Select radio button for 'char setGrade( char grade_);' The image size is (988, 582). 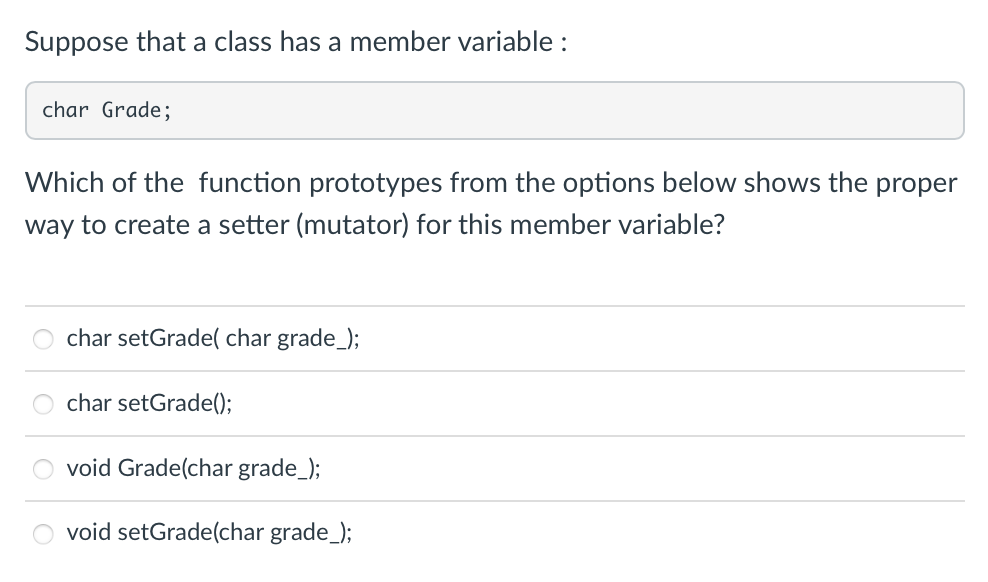[43, 339]
